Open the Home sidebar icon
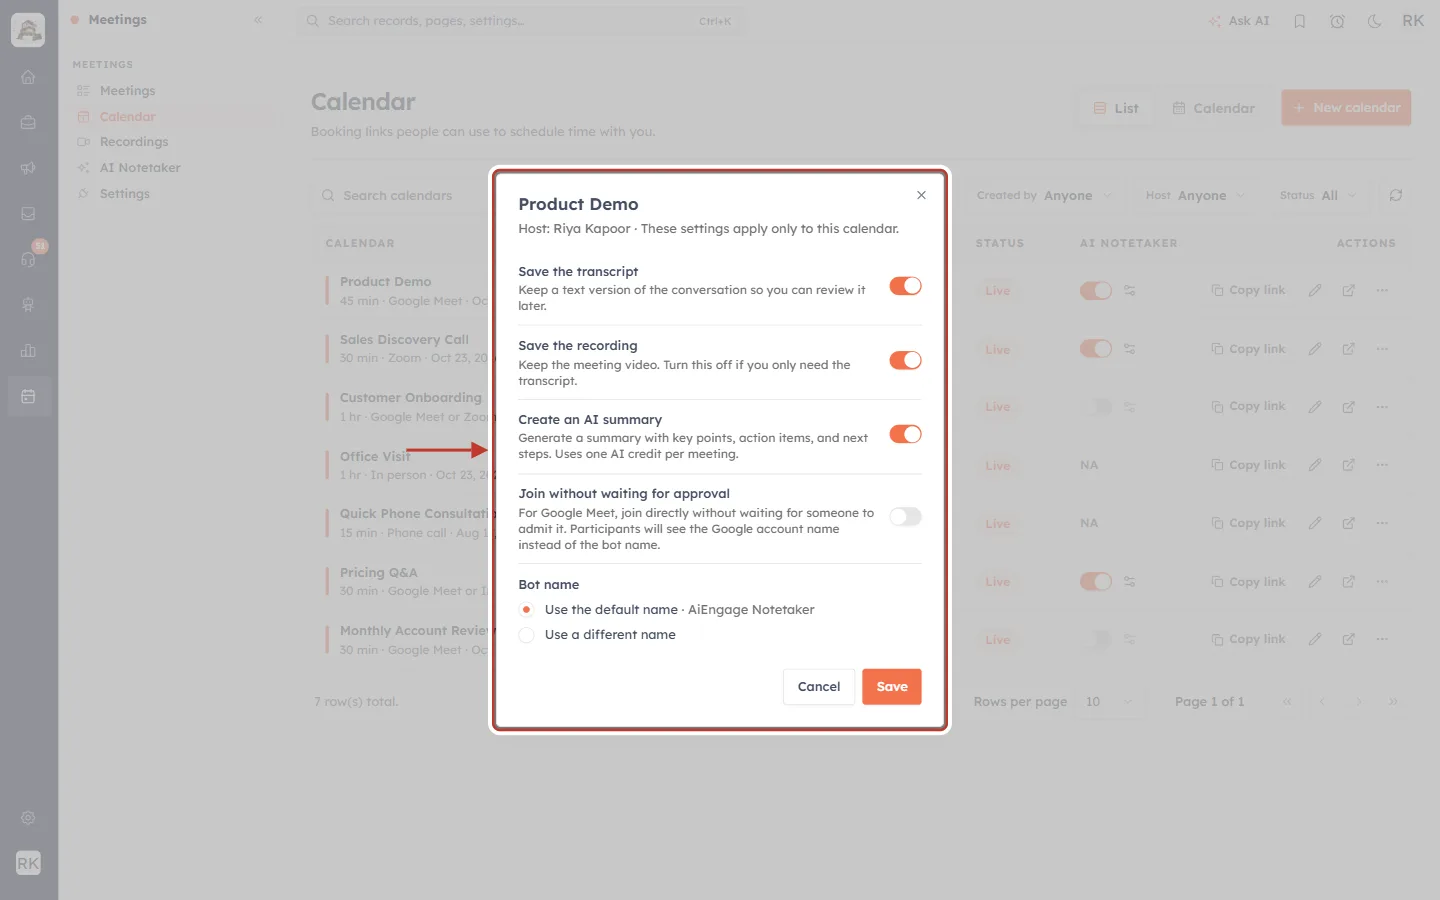The width and height of the screenshot is (1440, 900). 28,77
